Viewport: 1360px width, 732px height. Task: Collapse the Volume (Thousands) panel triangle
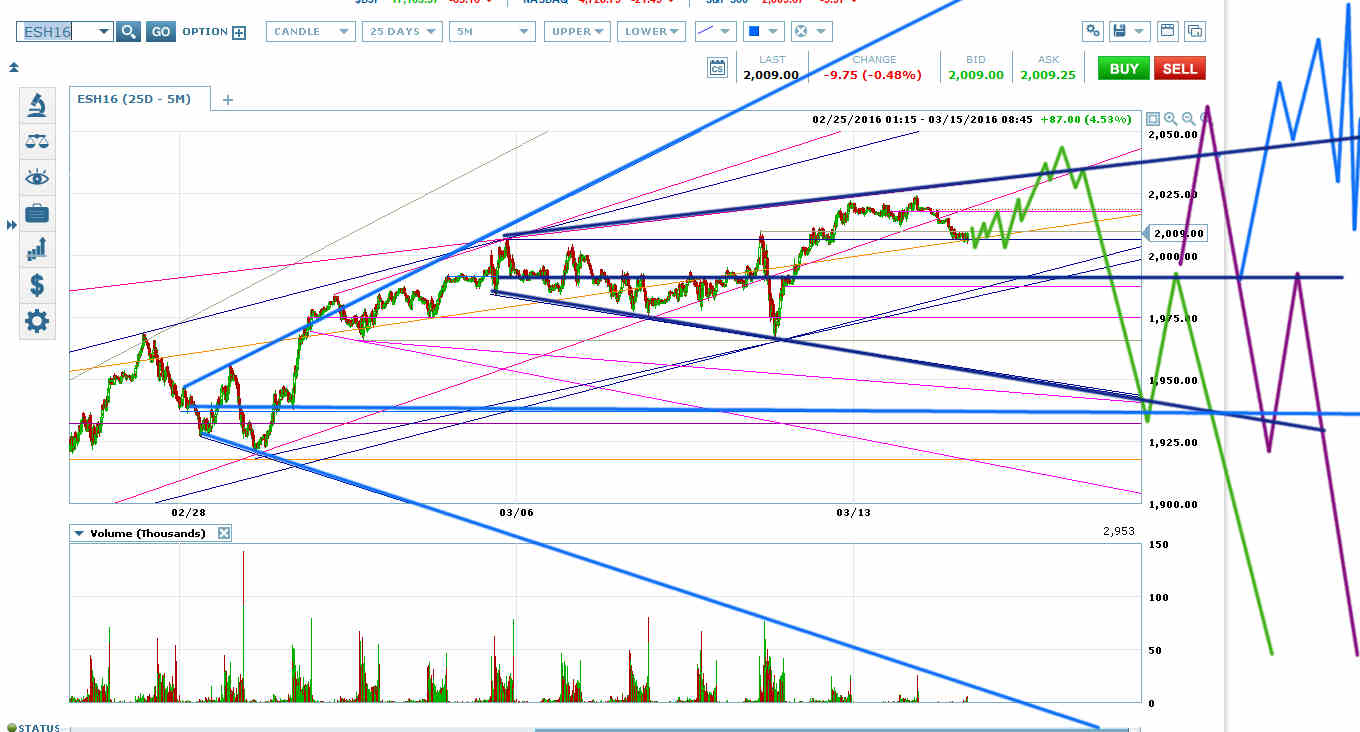coord(79,533)
